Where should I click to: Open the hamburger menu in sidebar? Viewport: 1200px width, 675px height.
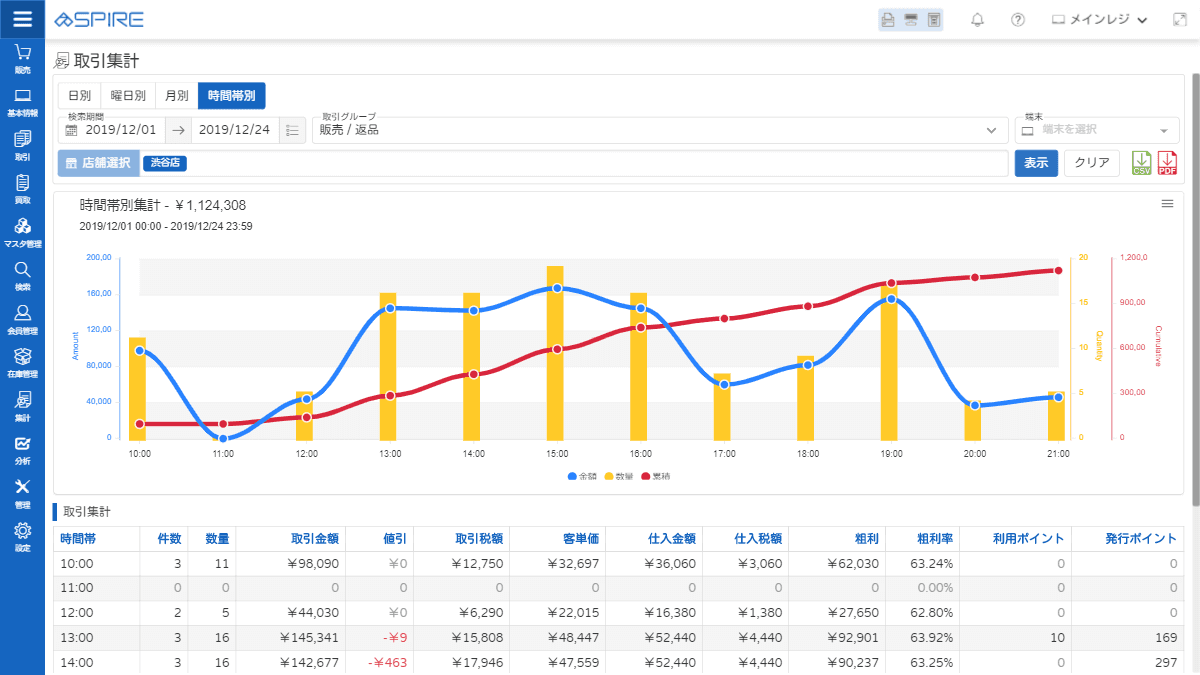coord(22,19)
